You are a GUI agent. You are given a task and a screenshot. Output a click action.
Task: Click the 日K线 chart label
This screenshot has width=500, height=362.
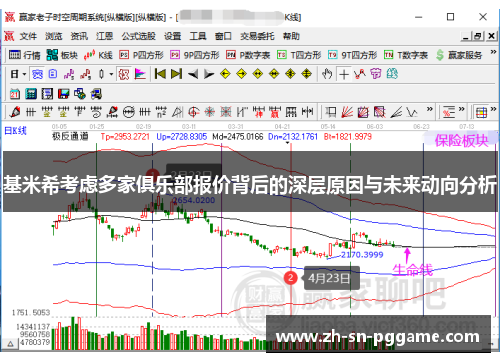point(15,131)
